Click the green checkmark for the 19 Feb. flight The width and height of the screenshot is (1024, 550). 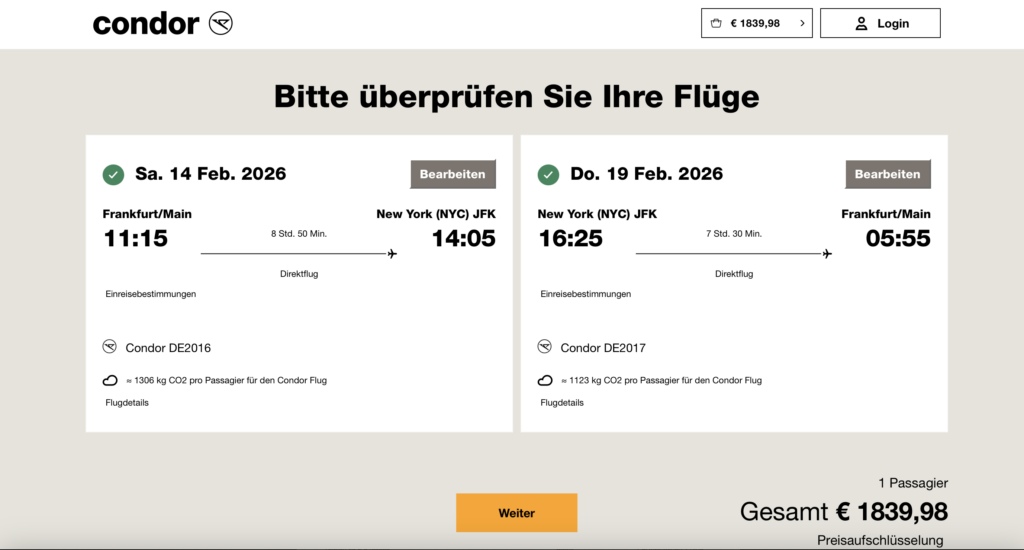pos(548,175)
